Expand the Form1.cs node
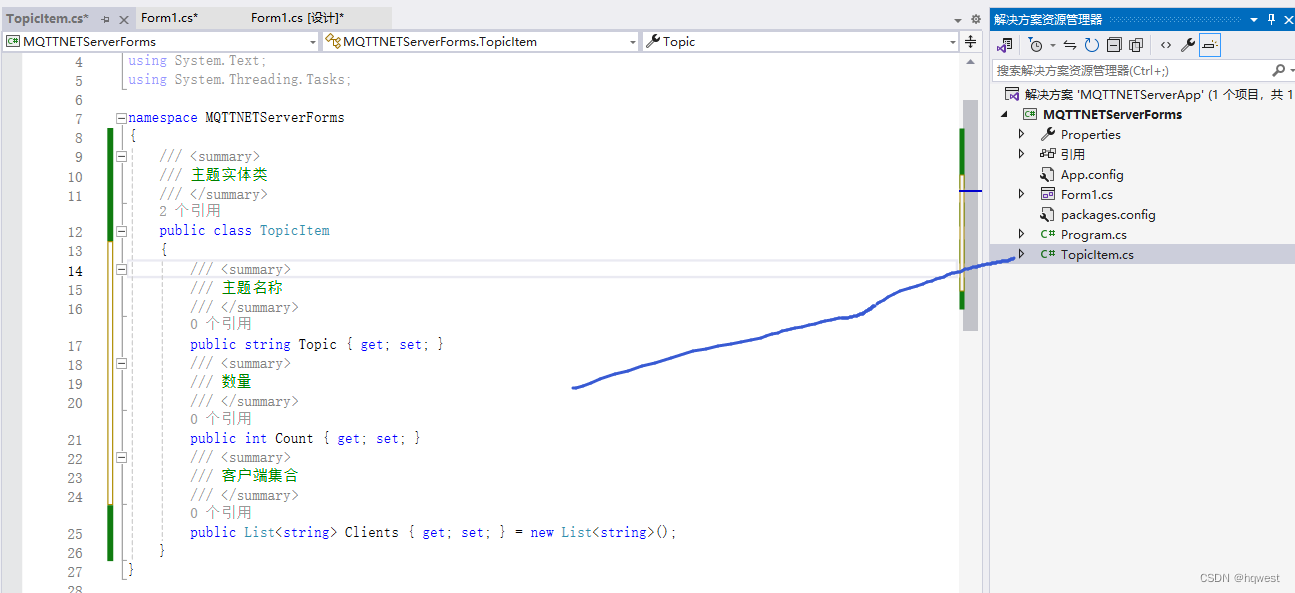The width and height of the screenshot is (1295, 593). point(1021,194)
